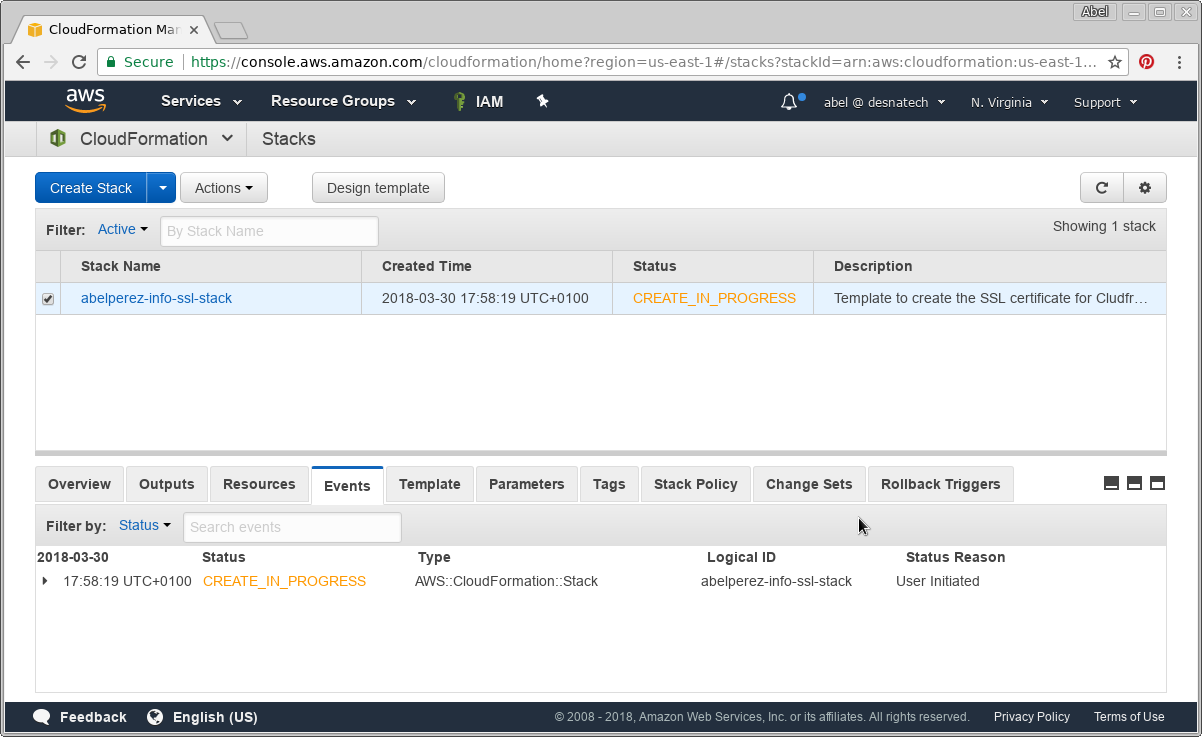Viewport: 1202px width, 737px height.
Task: Open the abel @ desnatech account menu
Action: (x=885, y=102)
